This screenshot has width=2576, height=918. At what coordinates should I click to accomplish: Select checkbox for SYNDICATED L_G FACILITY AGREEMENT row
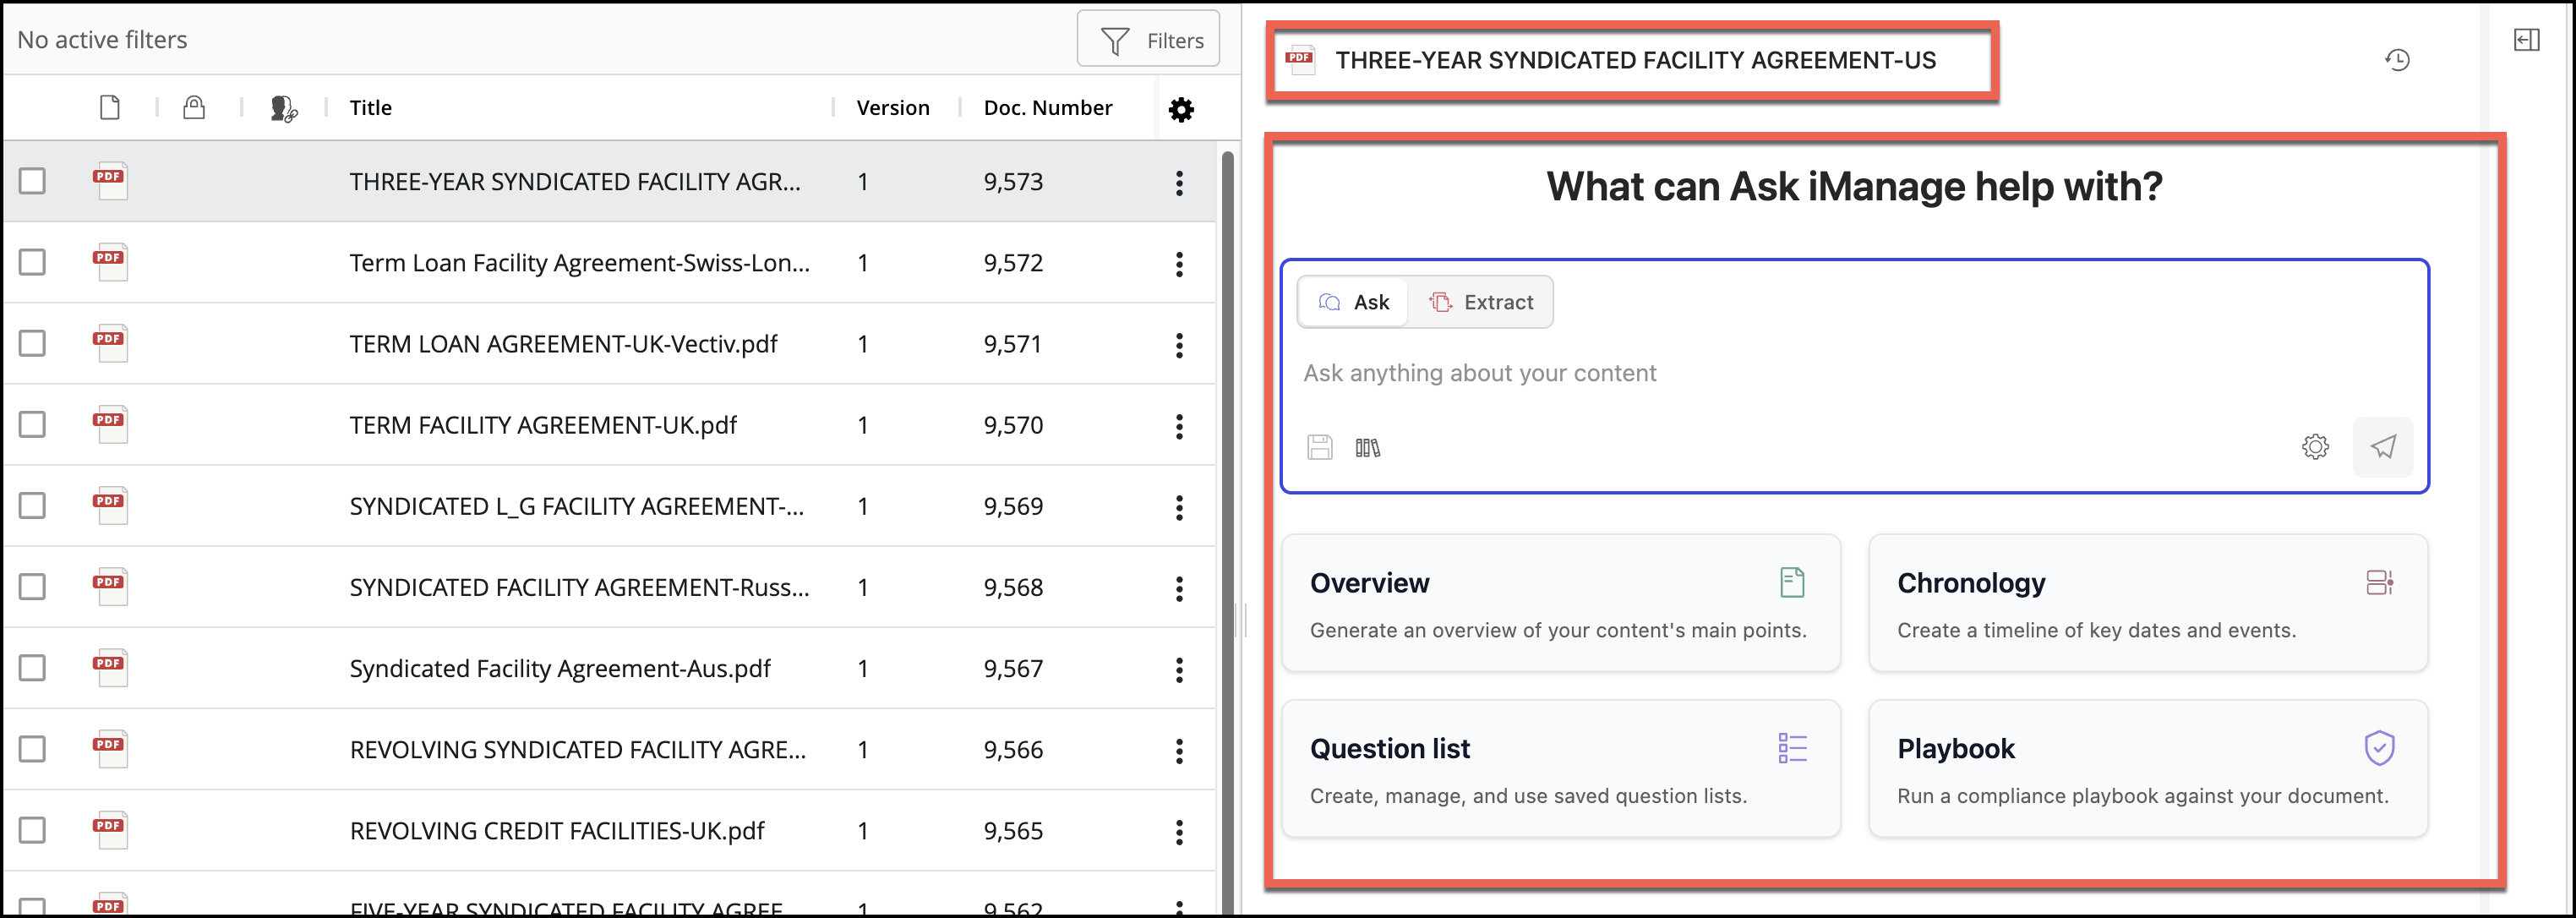coord(33,505)
